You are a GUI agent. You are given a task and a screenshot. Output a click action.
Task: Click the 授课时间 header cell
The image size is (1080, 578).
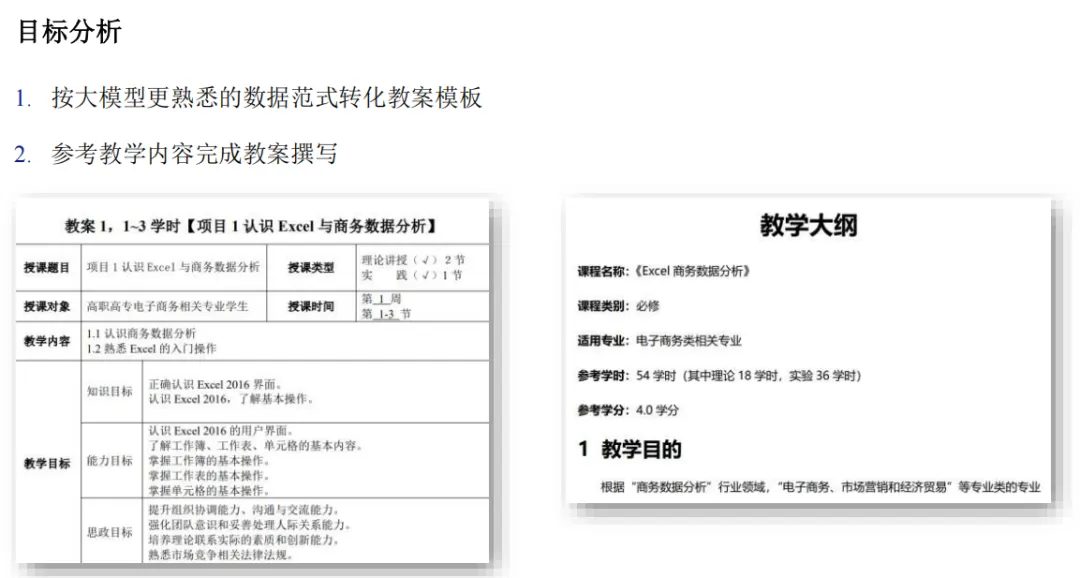click(311, 307)
